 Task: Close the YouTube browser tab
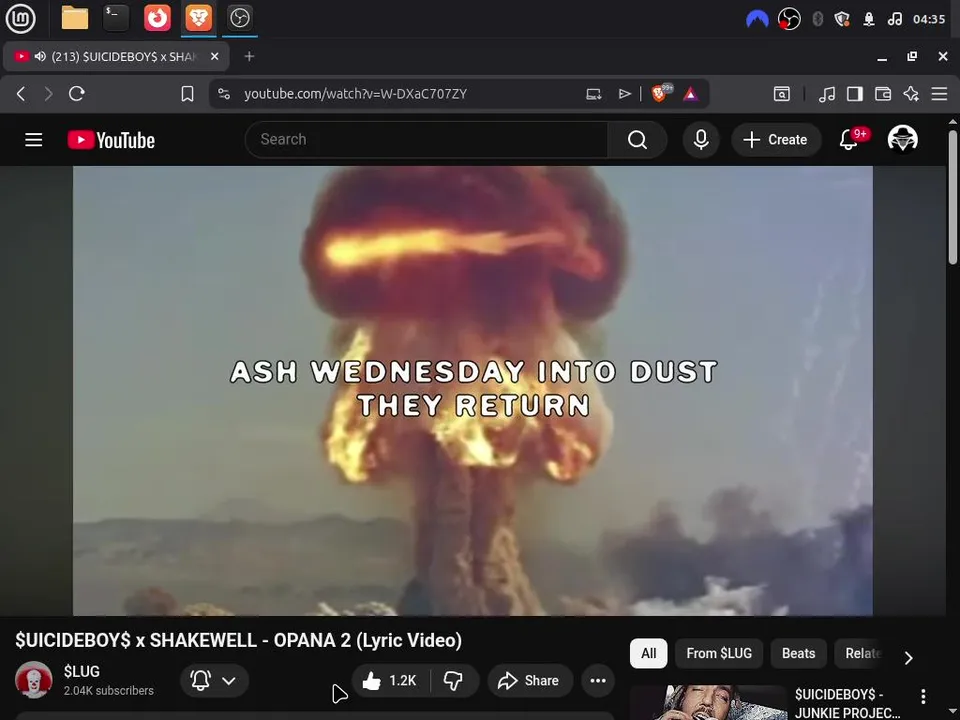pos(214,56)
